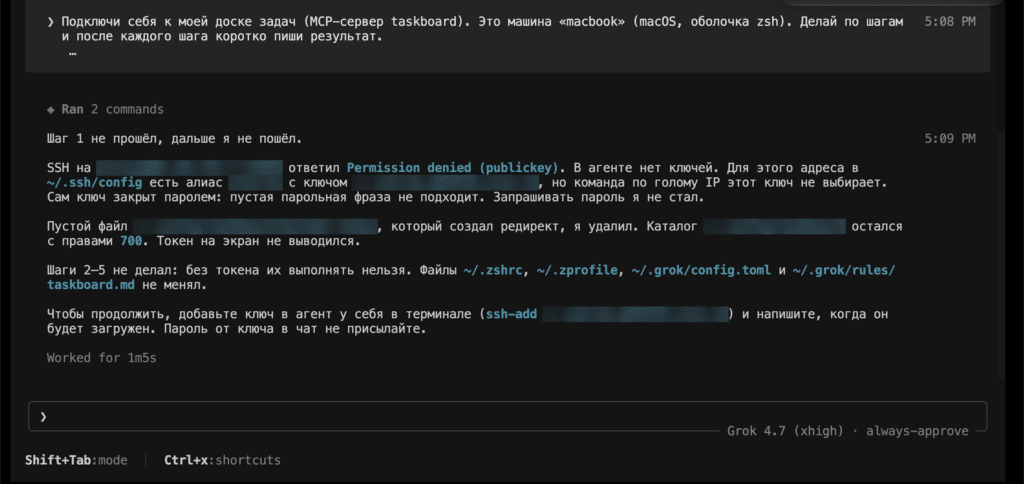Click the "Worked for 1m5s" status text
This screenshot has width=1024, height=484.
coord(102,358)
